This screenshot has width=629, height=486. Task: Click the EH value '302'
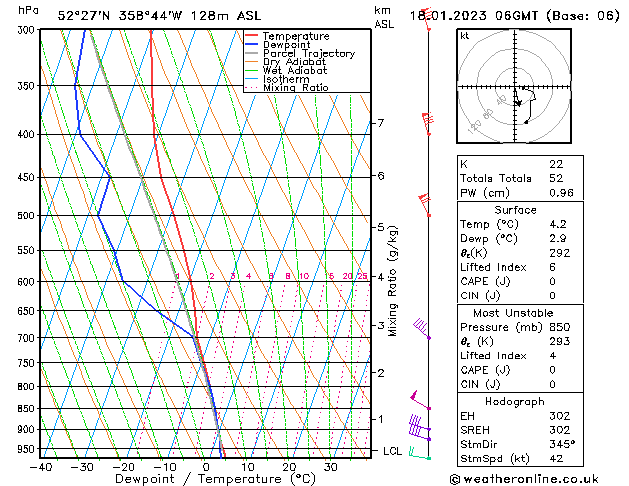tap(560, 416)
